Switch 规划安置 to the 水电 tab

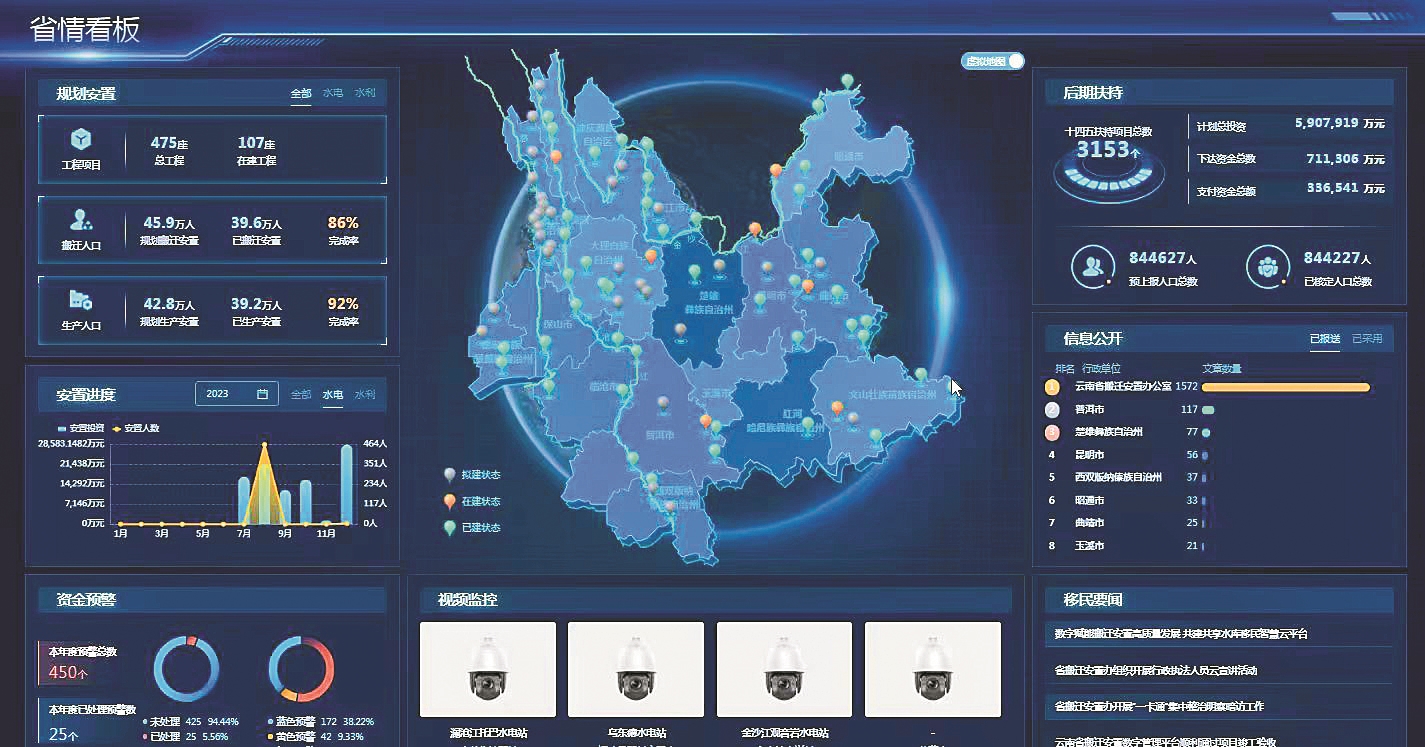click(x=333, y=93)
